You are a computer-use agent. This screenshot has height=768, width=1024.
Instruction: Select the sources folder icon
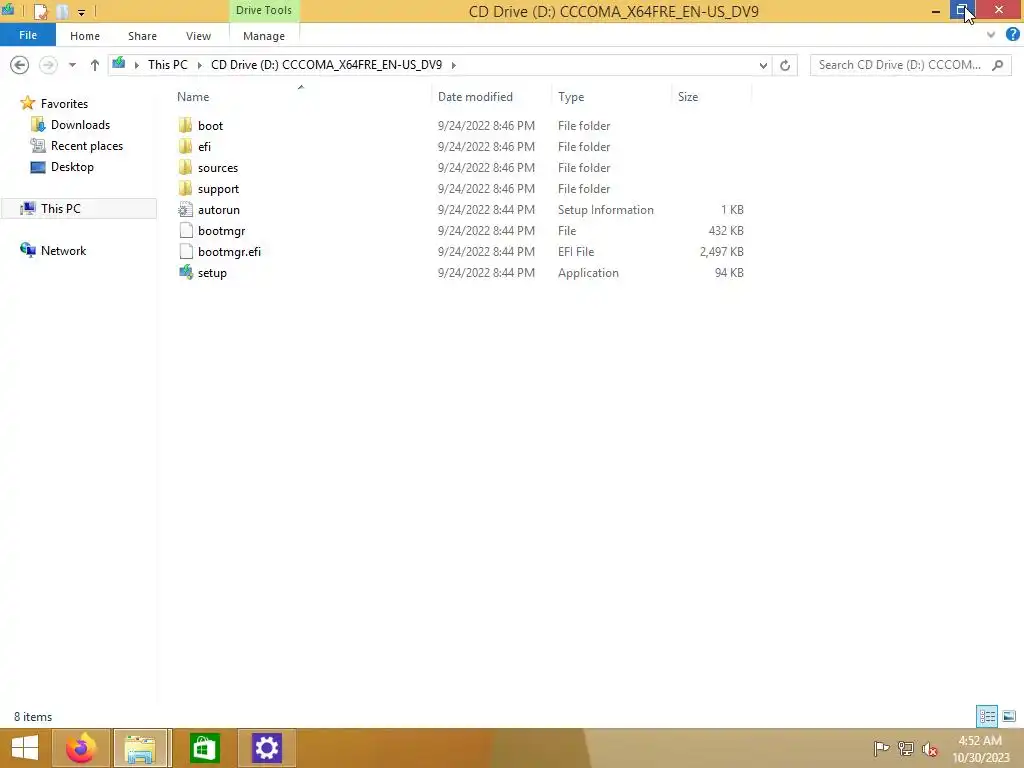[x=185, y=167]
